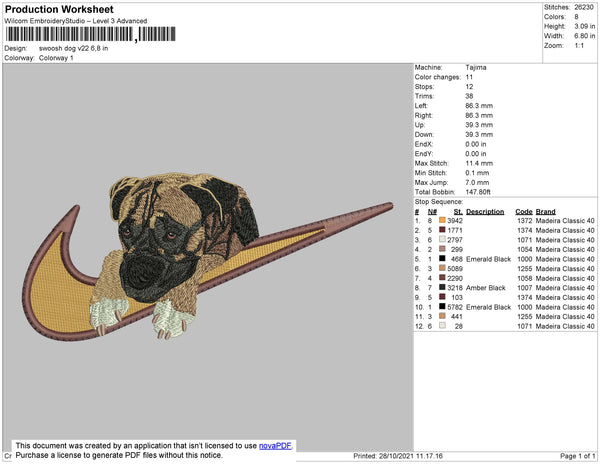Image resolution: width=600 pixels, height=464 pixels.
Task: Select stitch count '3942' in row 1
Action: [x=455, y=221]
